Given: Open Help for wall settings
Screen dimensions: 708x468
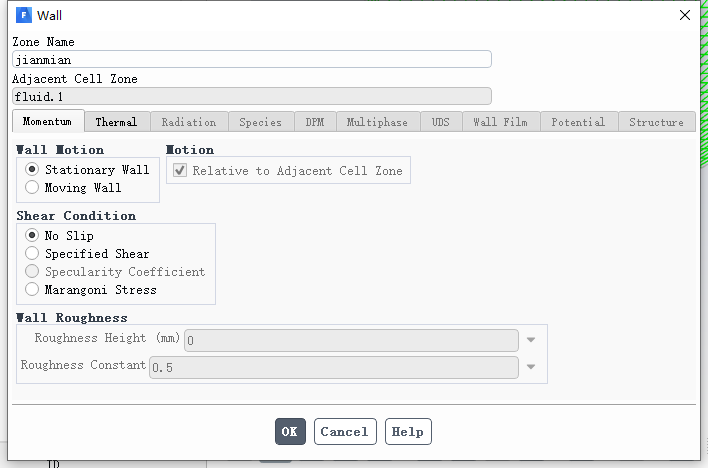Looking at the screenshot, I should click(408, 431).
